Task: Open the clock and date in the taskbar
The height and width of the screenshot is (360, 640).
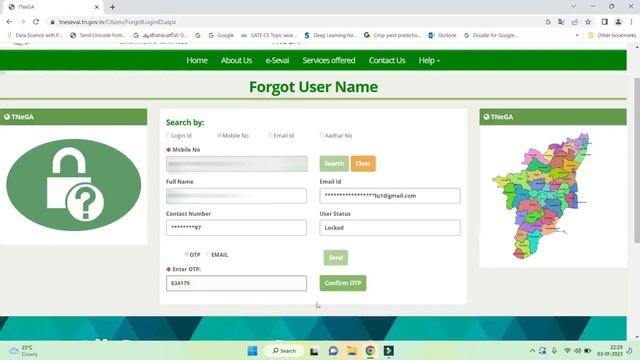Action: coord(610,351)
